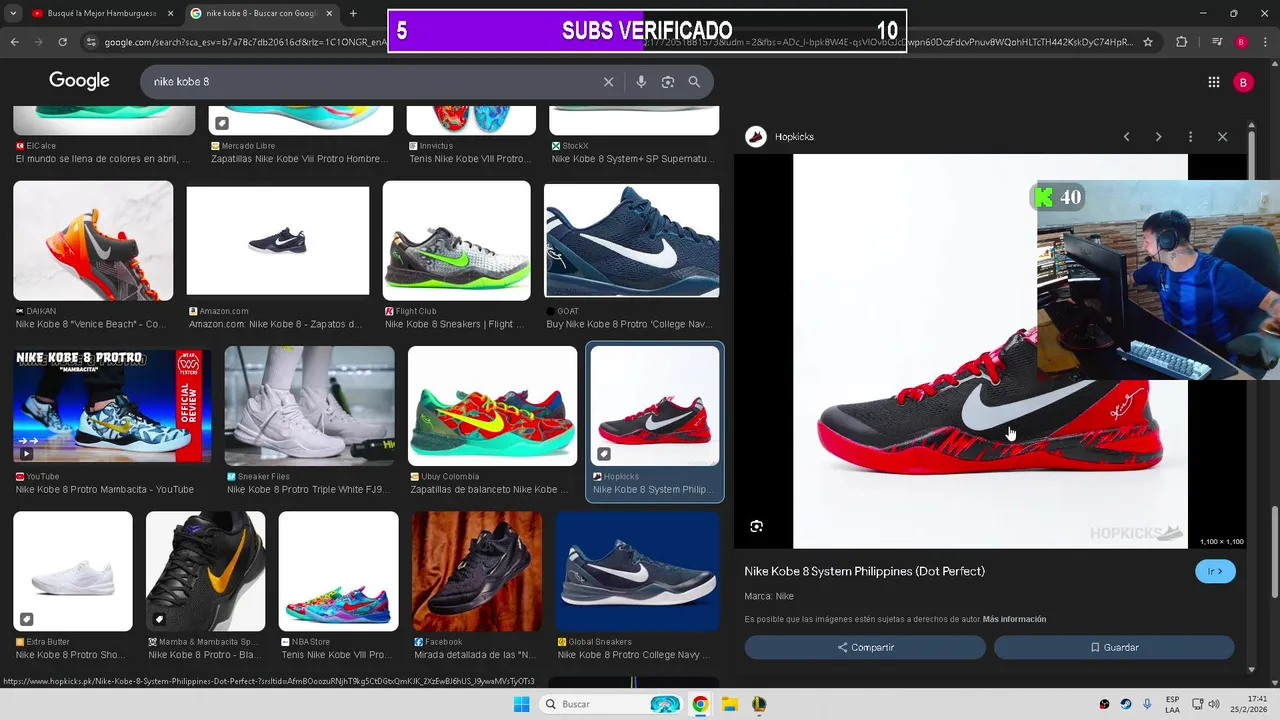Open volume control in system tray
This screenshot has height=720, width=1280.
[1214, 704]
